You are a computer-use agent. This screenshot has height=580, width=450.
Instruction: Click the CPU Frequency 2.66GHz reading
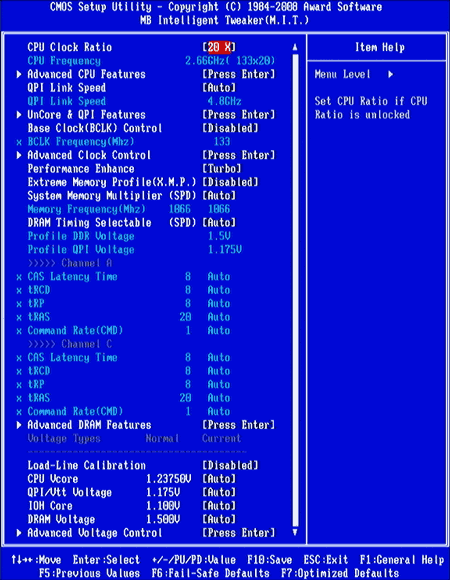(230, 61)
